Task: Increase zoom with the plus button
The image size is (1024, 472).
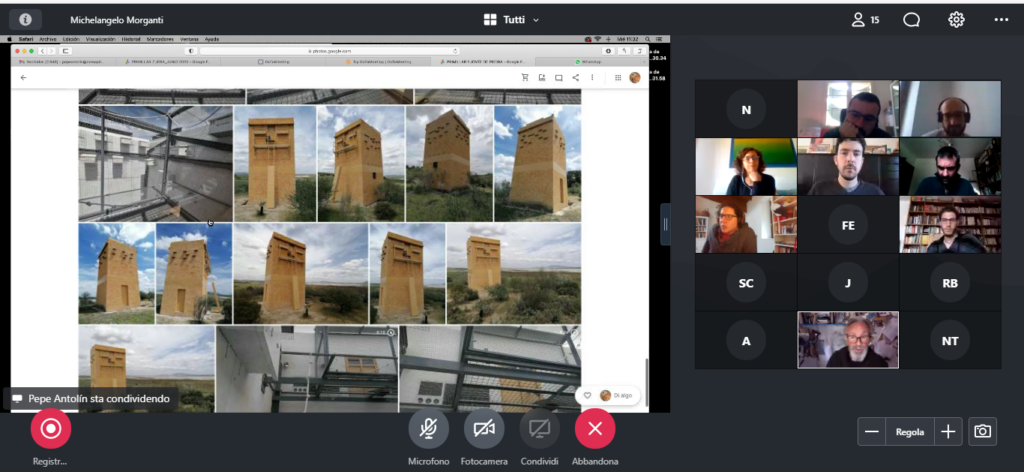Action: (x=948, y=432)
